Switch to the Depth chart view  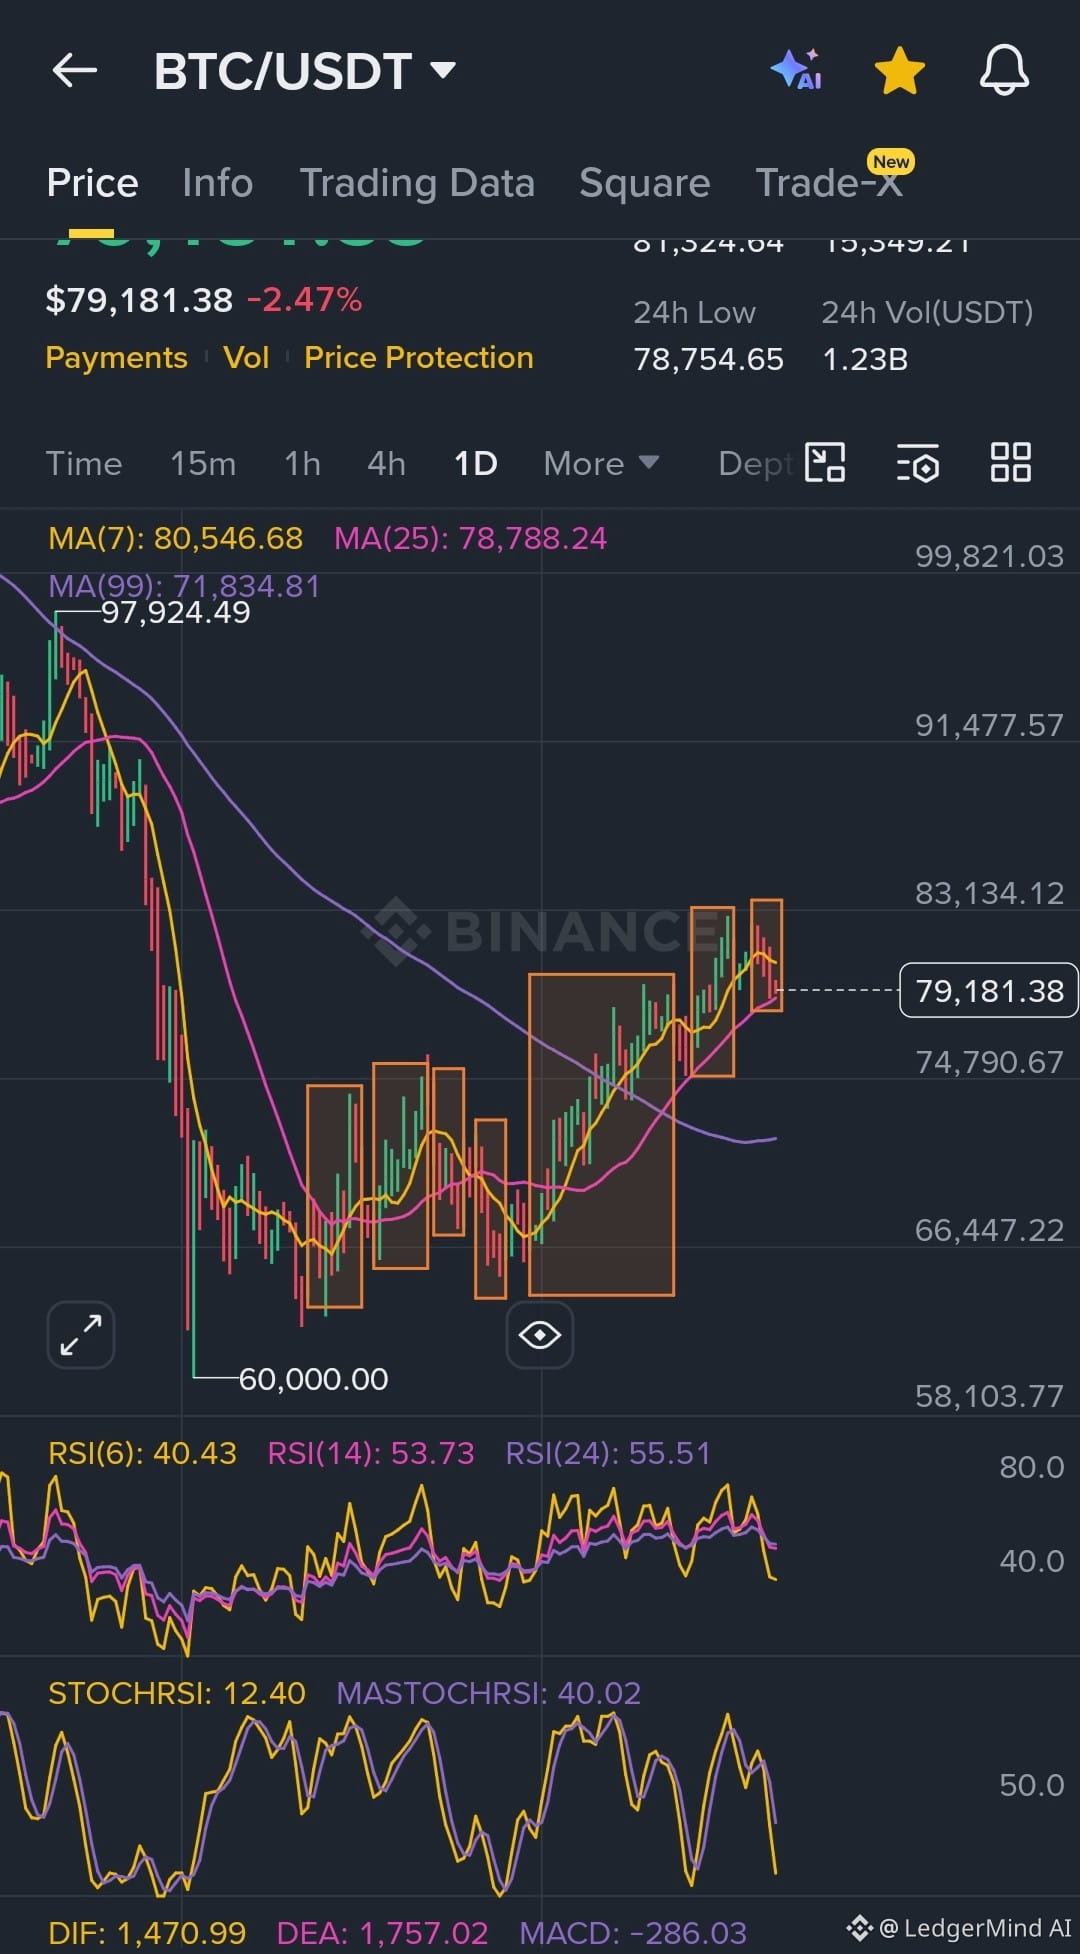pyautogui.click(x=756, y=464)
